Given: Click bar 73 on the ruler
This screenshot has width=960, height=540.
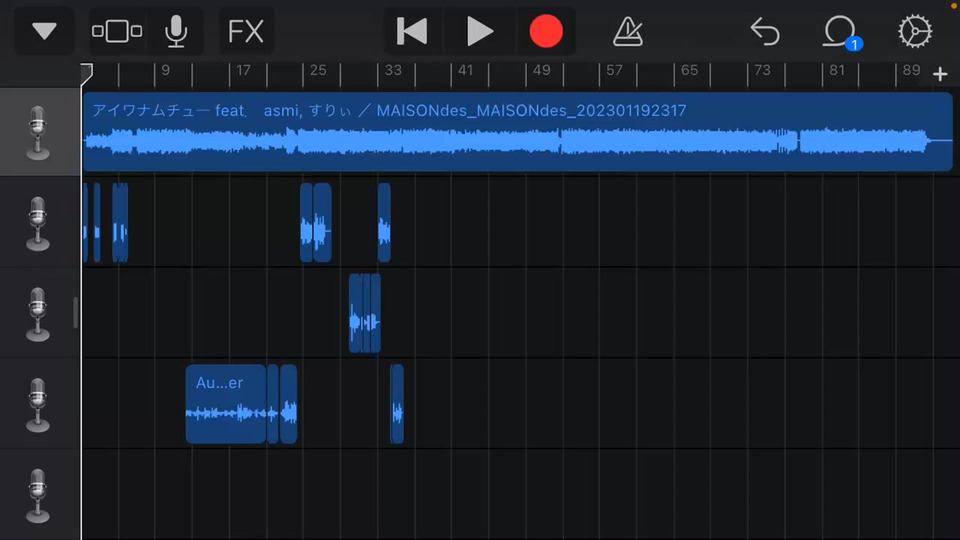Looking at the screenshot, I should pyautogui.click(x=762, y=70).
